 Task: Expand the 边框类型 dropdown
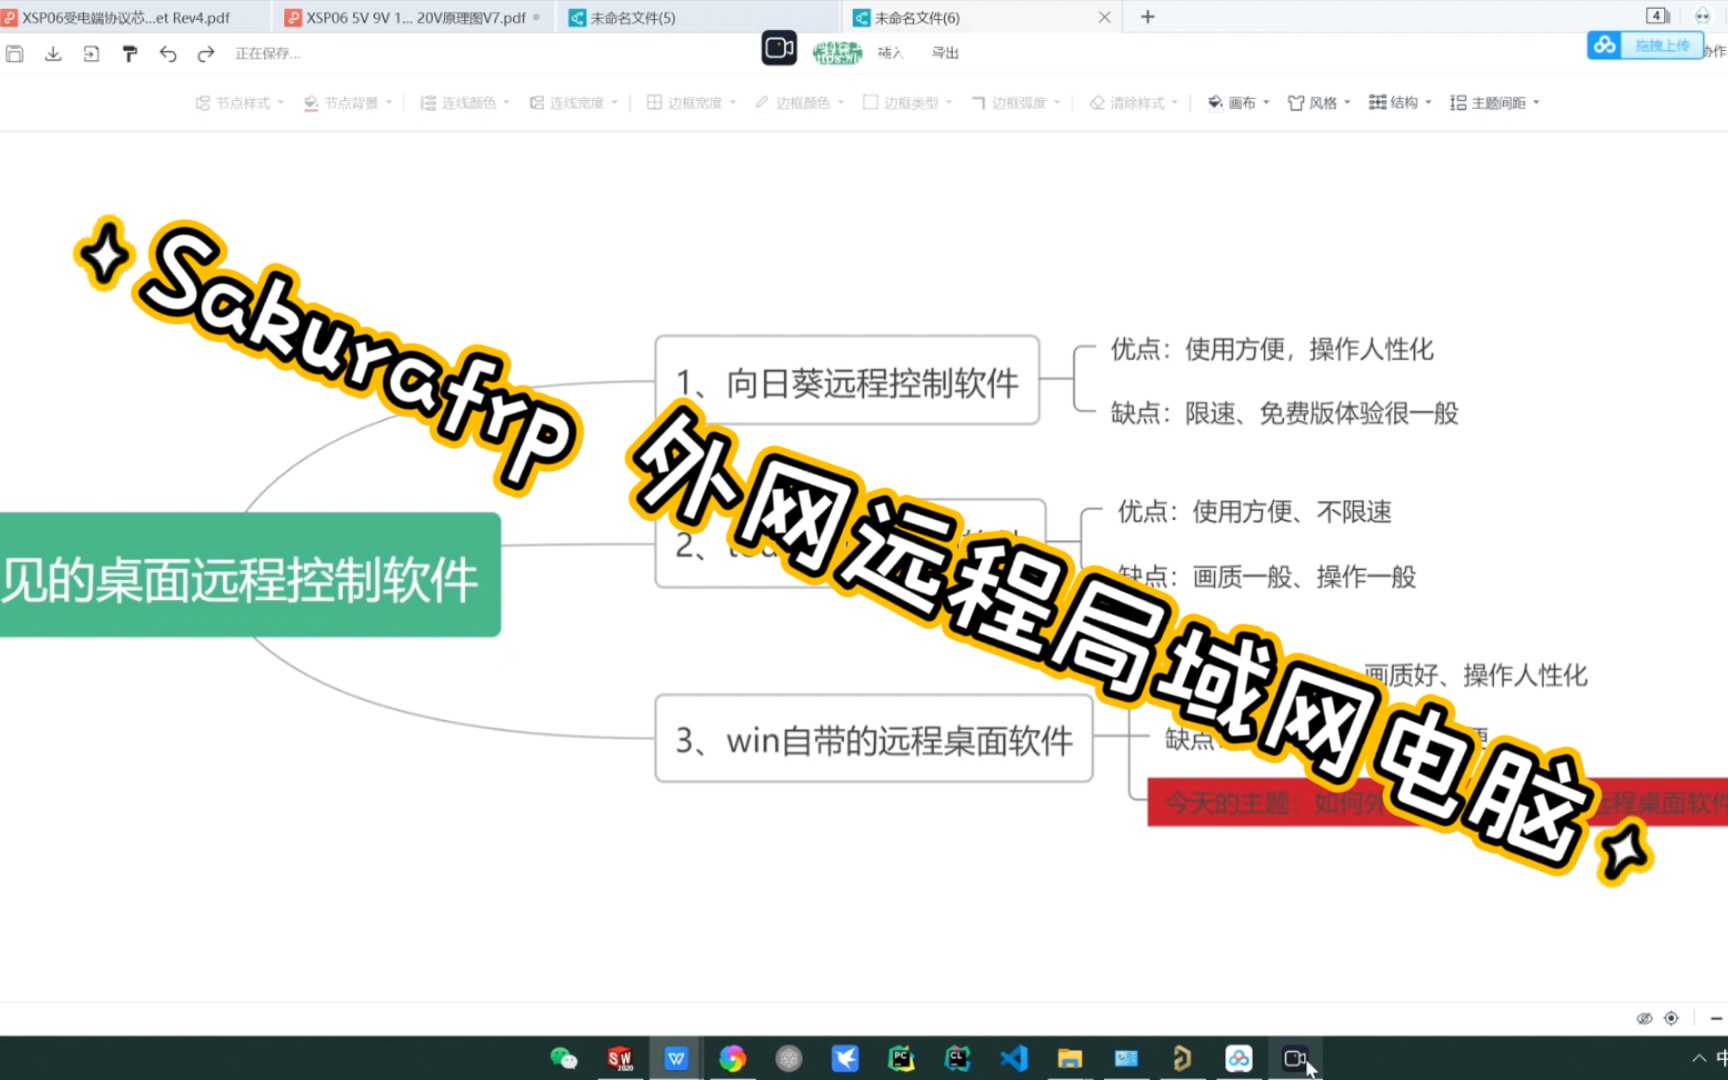point(908,103)
